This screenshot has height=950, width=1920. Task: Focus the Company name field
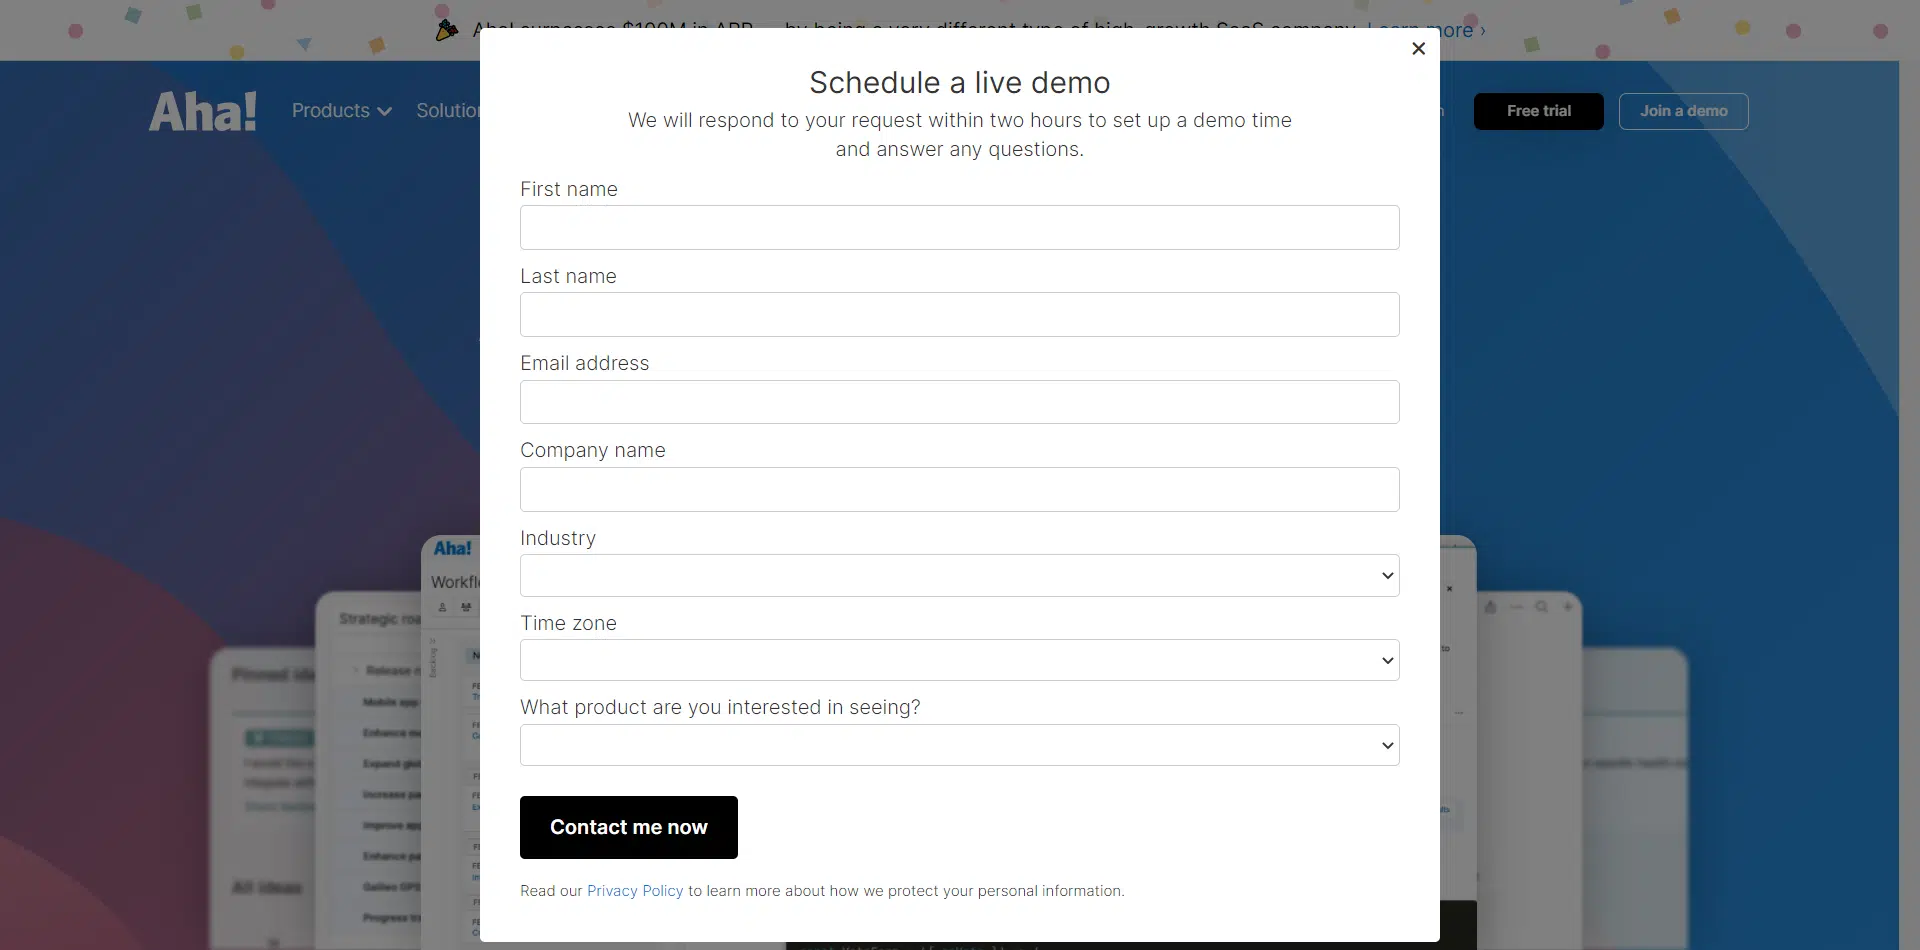pyautogui.click(x=960, y=490)
